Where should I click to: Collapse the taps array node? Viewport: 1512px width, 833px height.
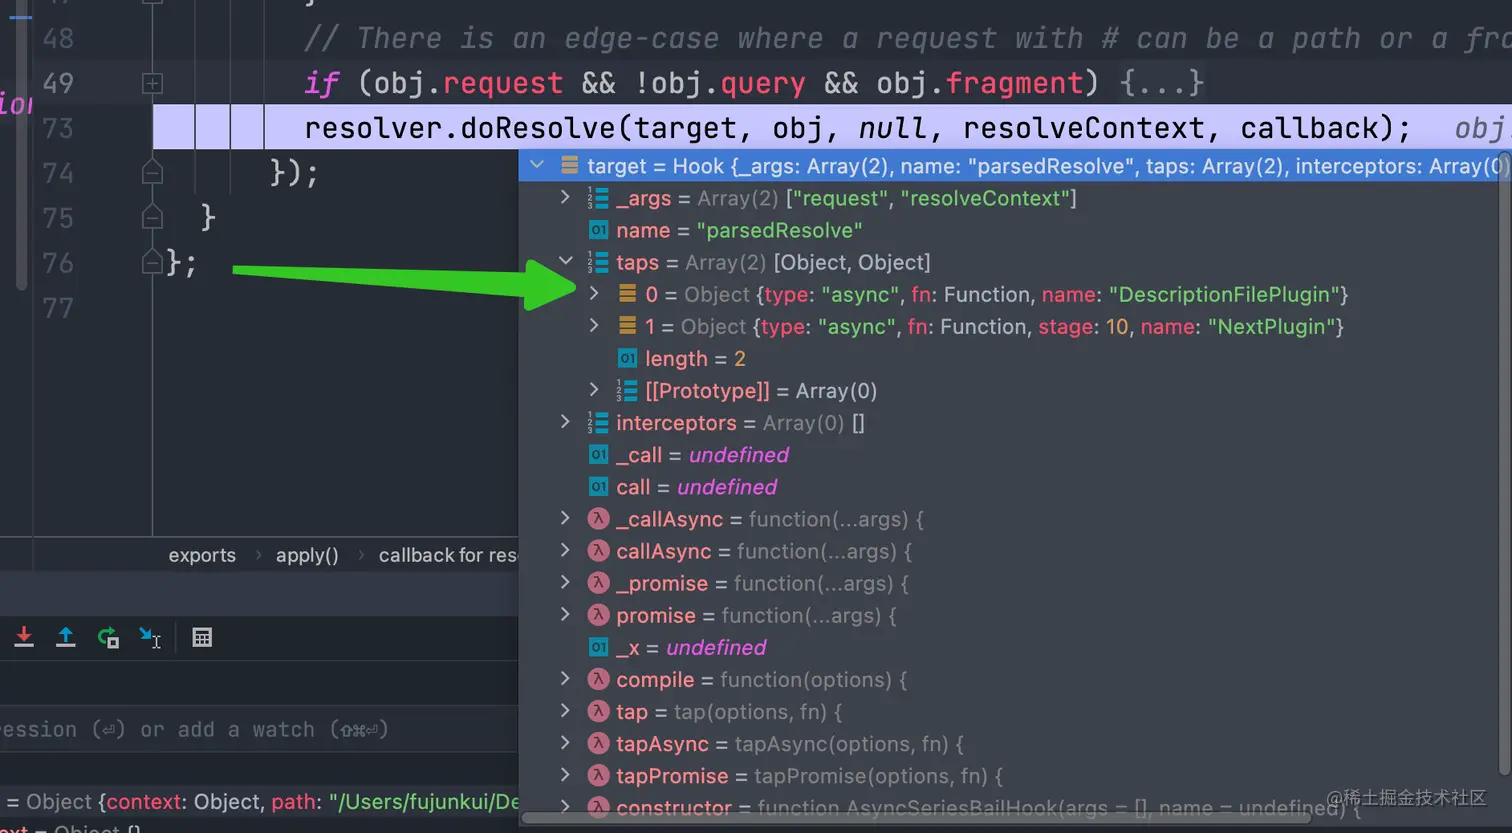(x=566, y=262)
